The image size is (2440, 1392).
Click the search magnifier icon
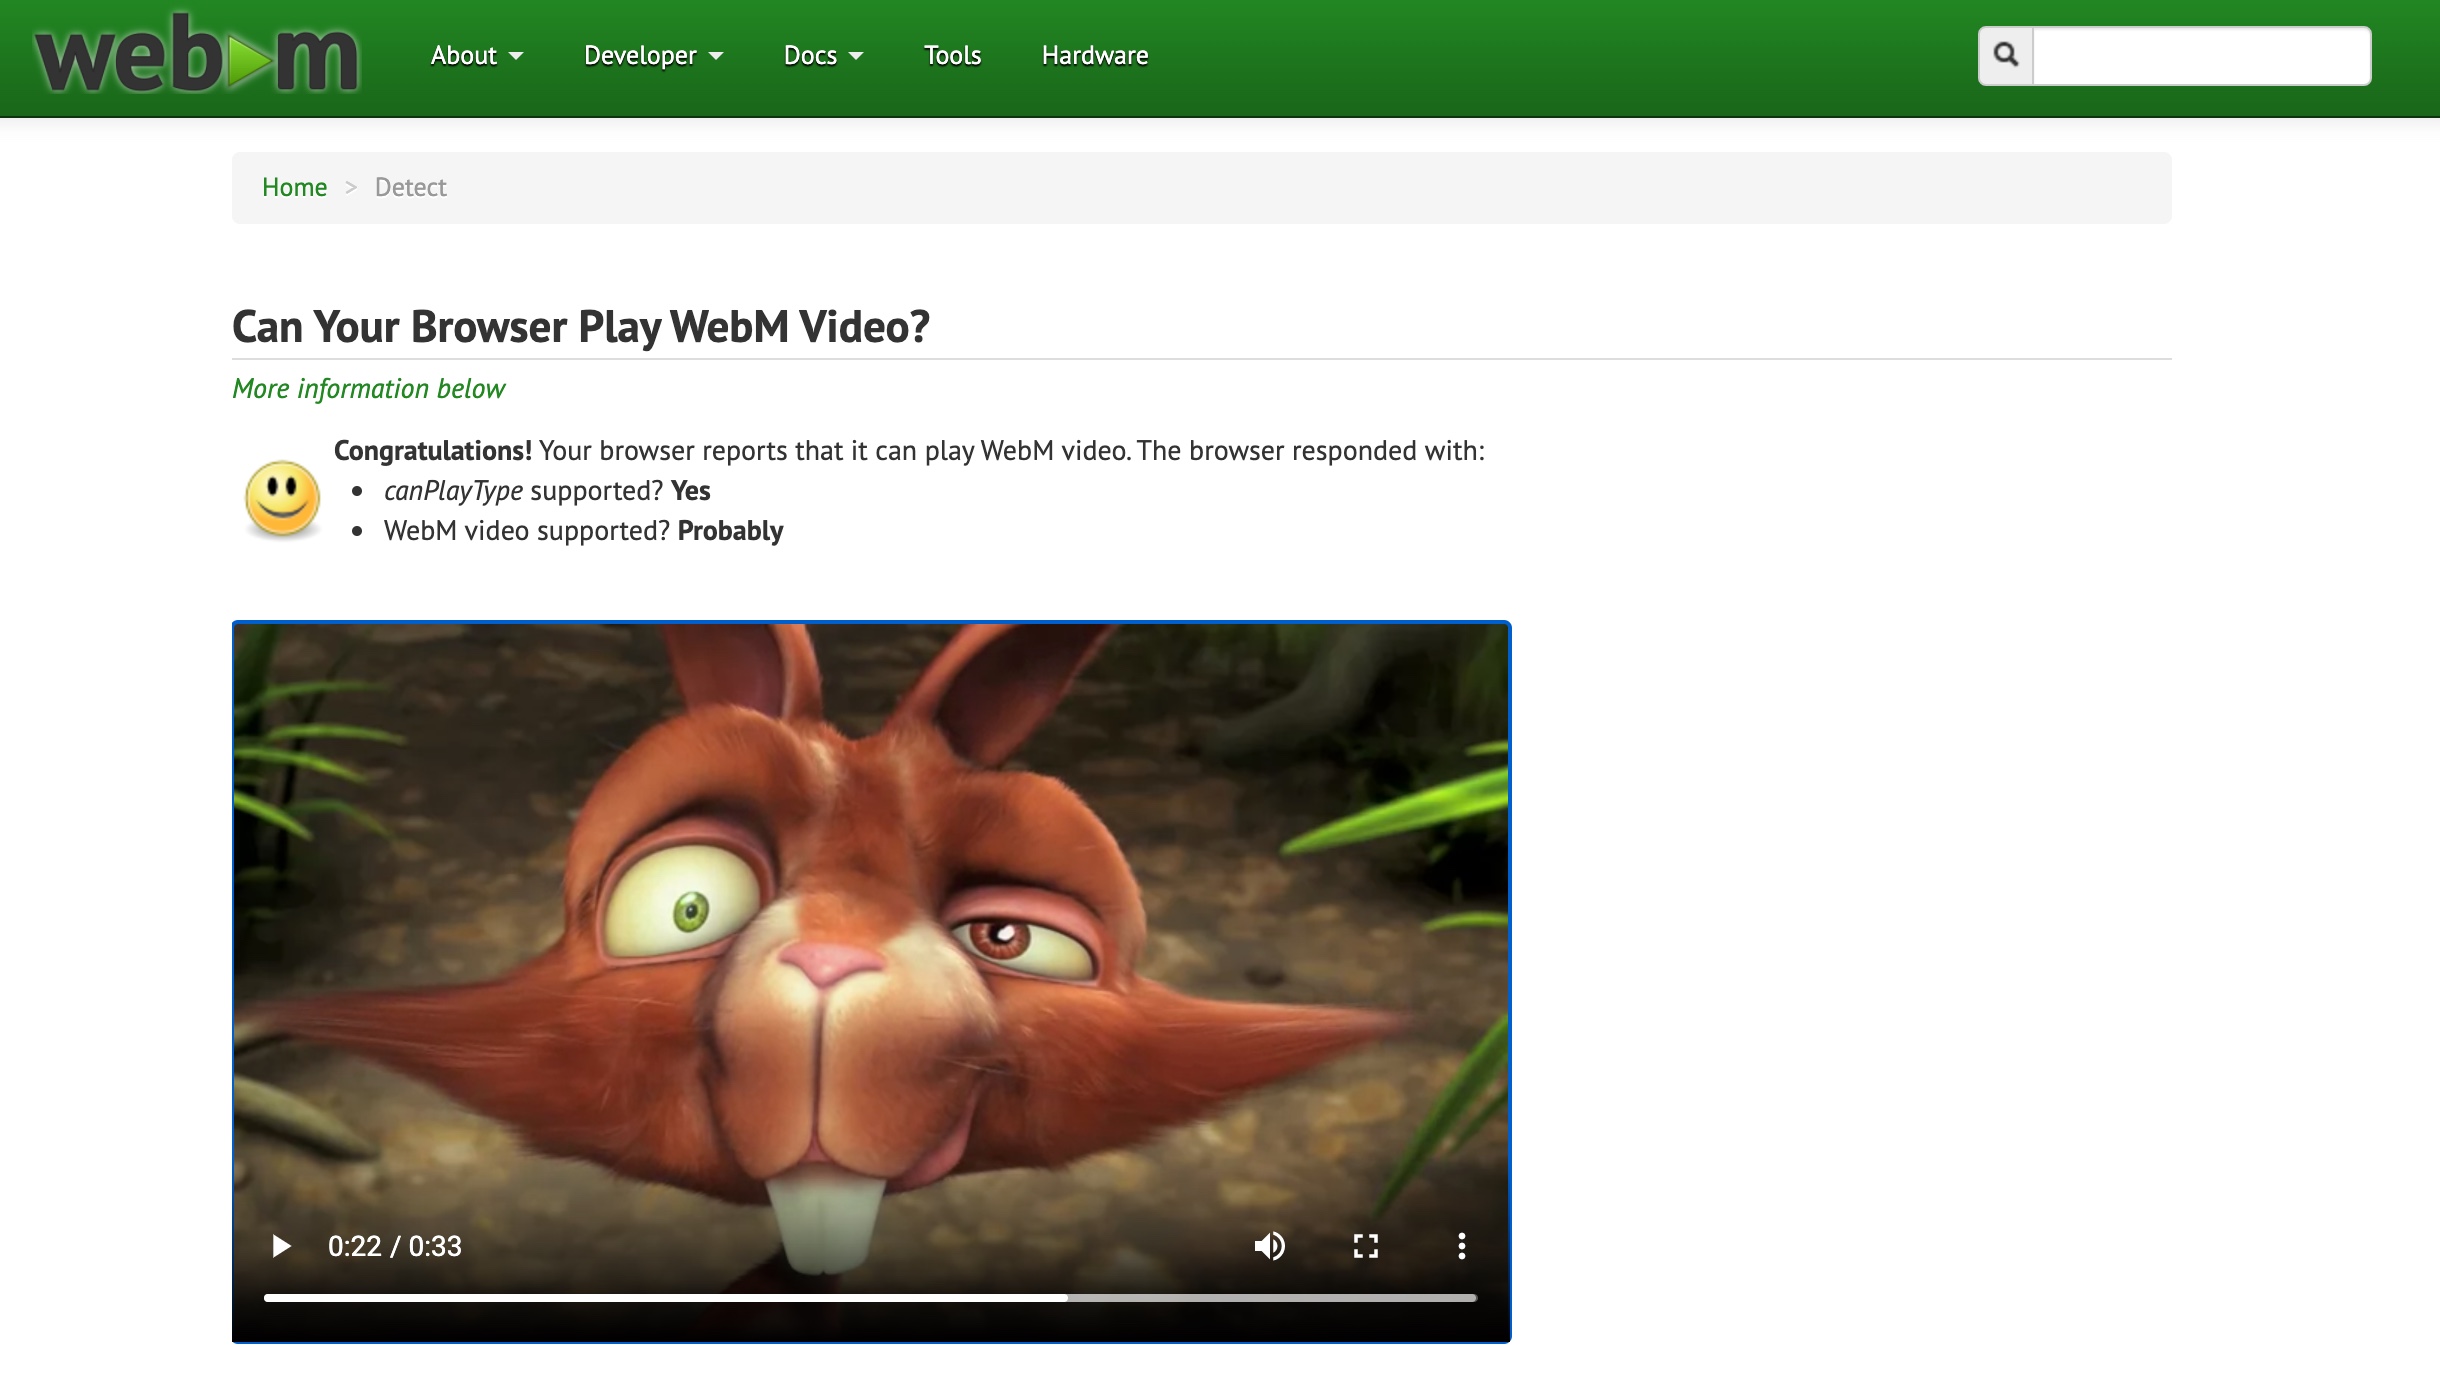tap(2005, 55)
